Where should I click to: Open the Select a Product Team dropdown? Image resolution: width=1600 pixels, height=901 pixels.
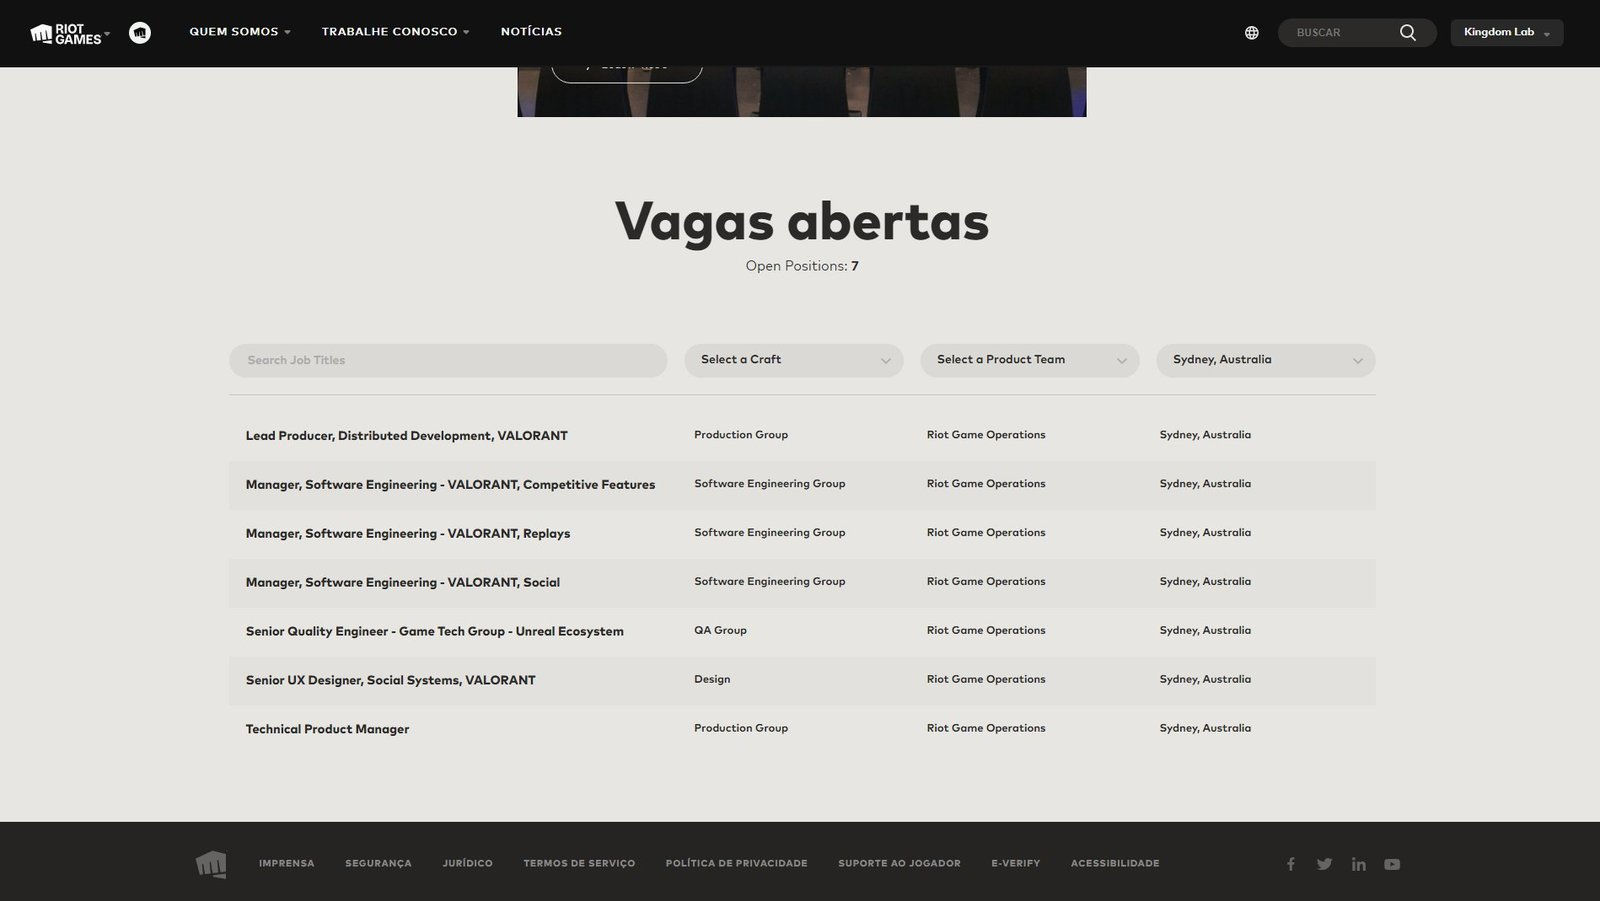pyautogui.click(x=1029, y=360)
